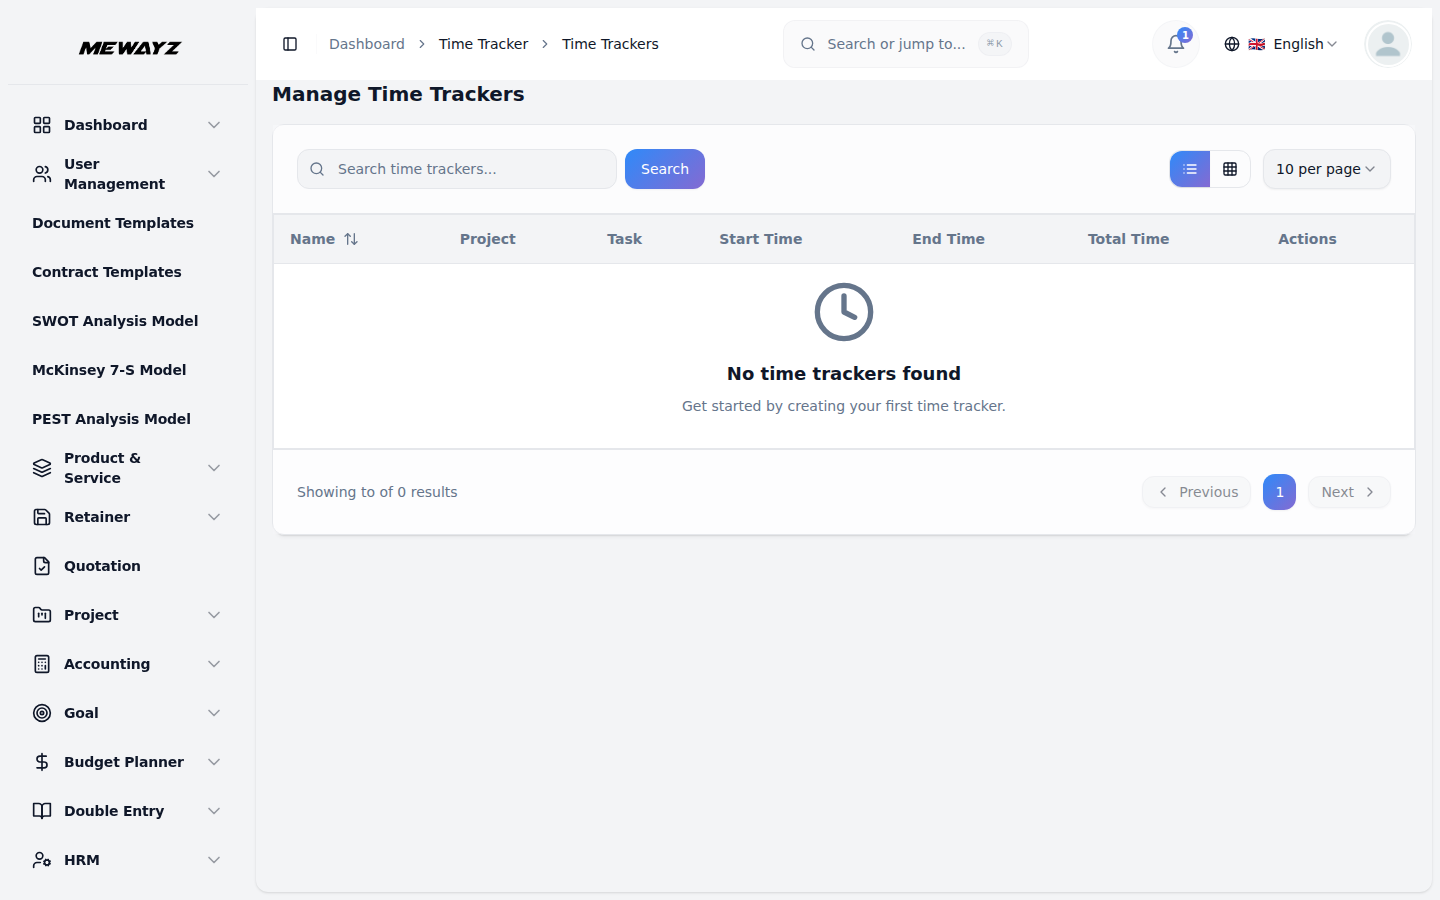This screenshot has height=900, width=1440.
Task: Open the Accounting module icon
Action: pyautogui.click(x=41, y=663)
